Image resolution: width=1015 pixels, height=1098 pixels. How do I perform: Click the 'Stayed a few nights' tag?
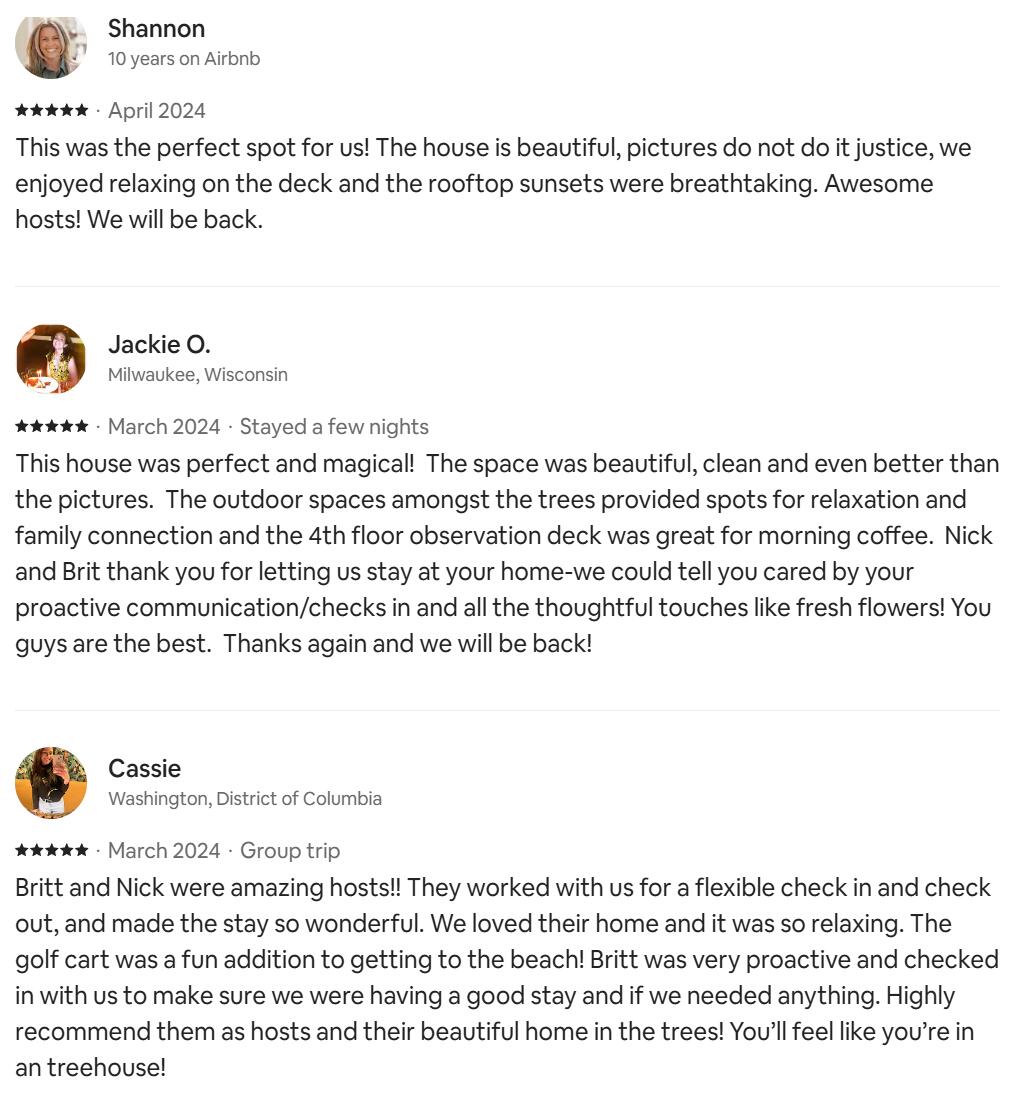(334, 426)
